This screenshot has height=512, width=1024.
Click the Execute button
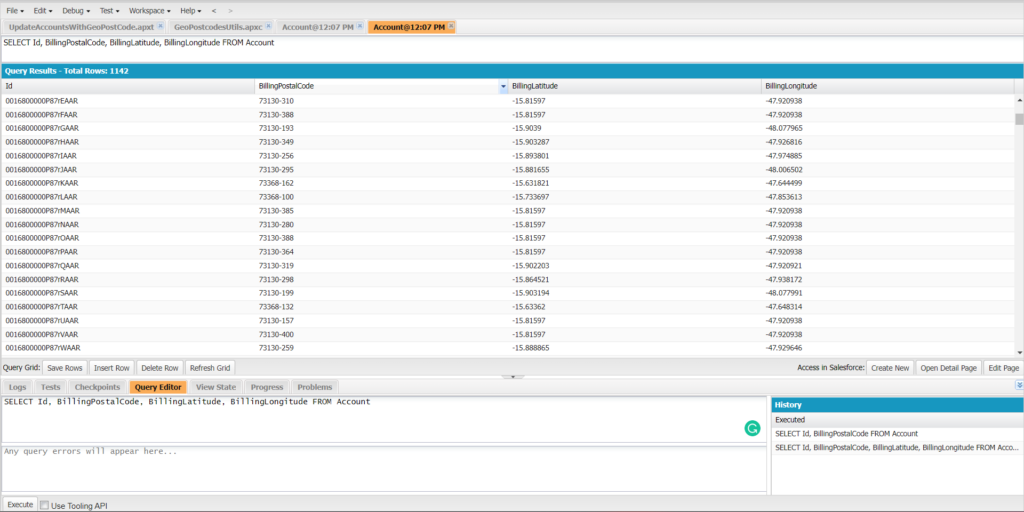(20, 504)
